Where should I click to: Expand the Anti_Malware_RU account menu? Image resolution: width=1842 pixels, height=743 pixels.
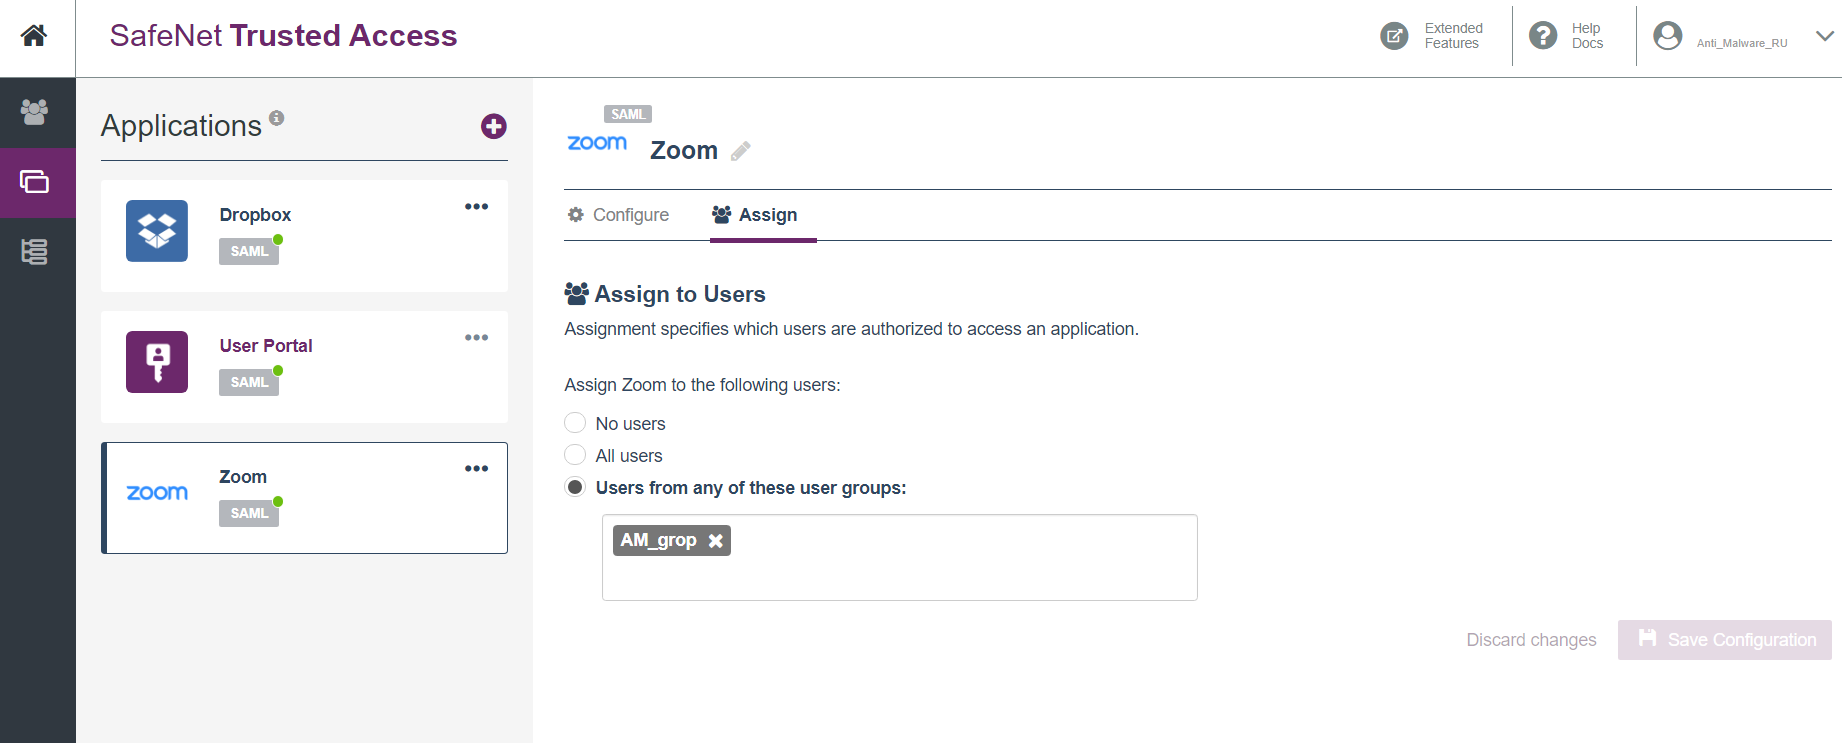[1824, 36]
